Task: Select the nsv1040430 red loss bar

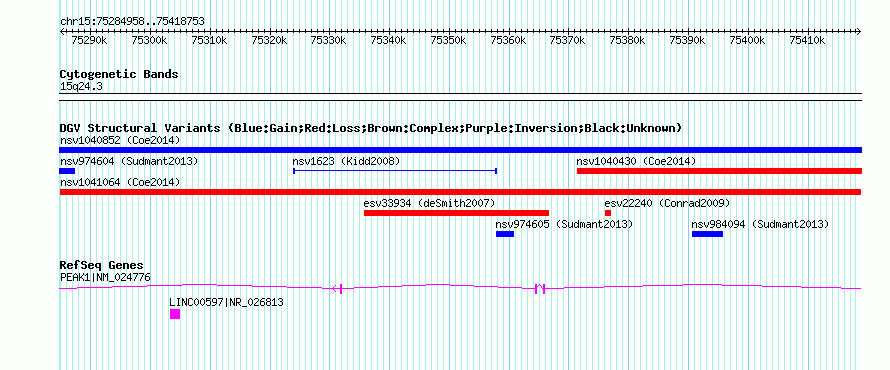Action: tap(719, 171)
